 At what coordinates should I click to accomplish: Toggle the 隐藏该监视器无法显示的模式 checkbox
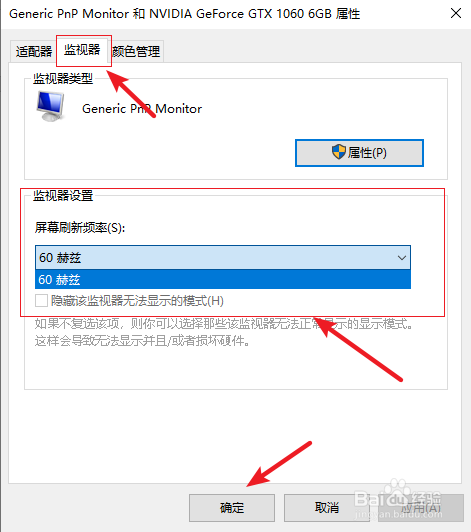[41, 301]
